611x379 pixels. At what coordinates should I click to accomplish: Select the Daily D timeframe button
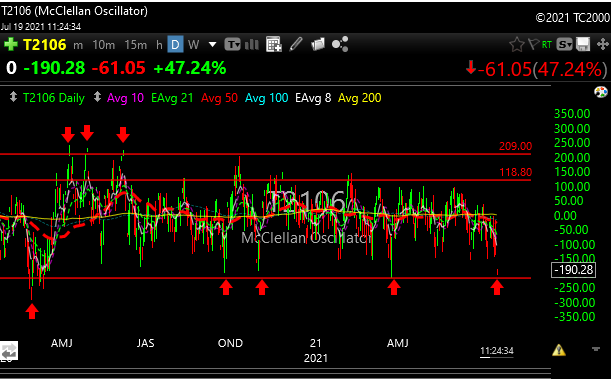click(x=175, y=45)
